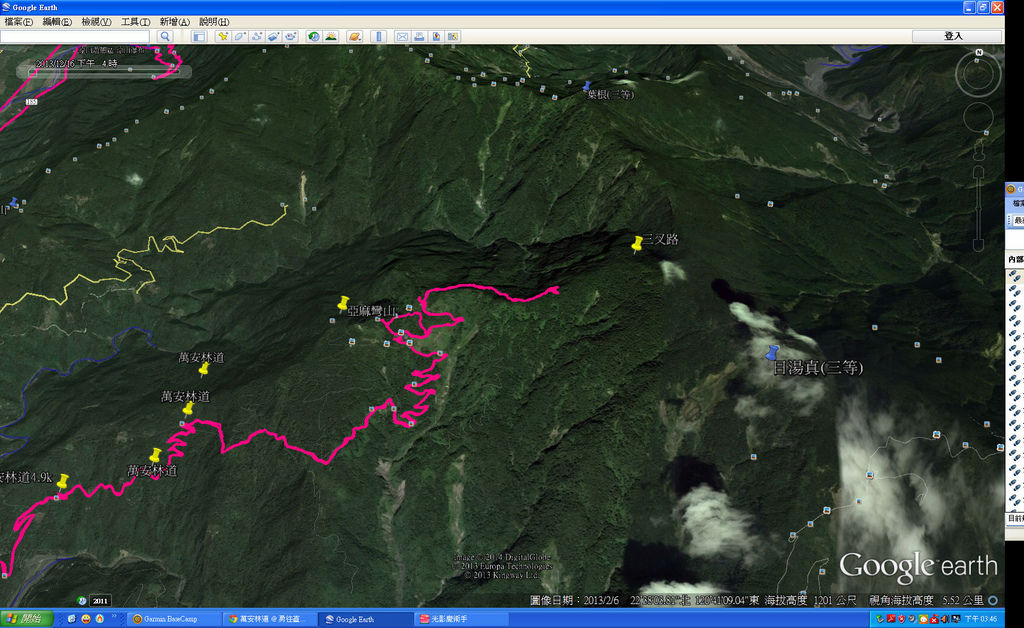Open the 新增(A) menu
Image resolution: width=1024 pixels, height=628 pixels.
[x=174, y=22]
